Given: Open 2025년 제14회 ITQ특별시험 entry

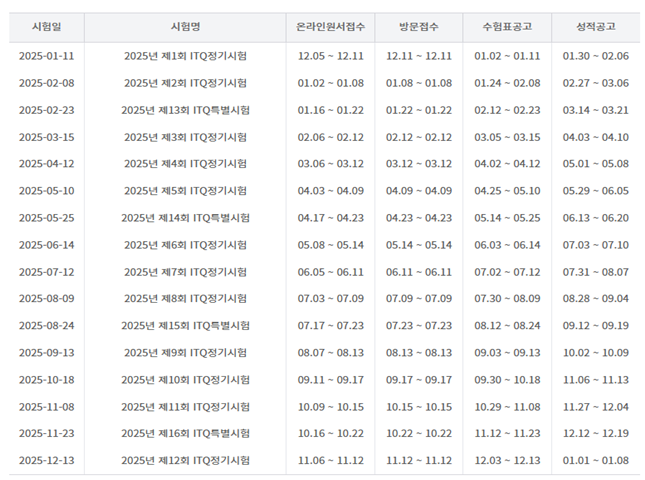Looking at the screenshot, I should [185, 218].
